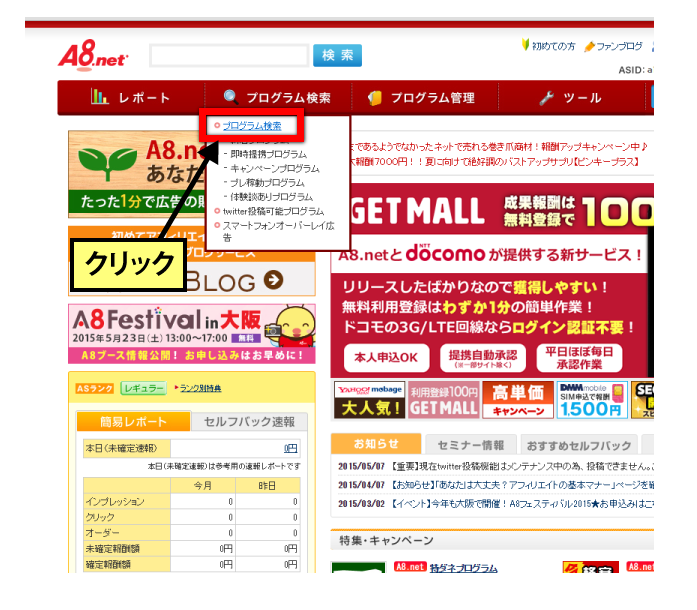Viewport: 697px width, 610px height.
Task: Open the プログラム検索 navigation menu
Action: click(x=278, y=98)
